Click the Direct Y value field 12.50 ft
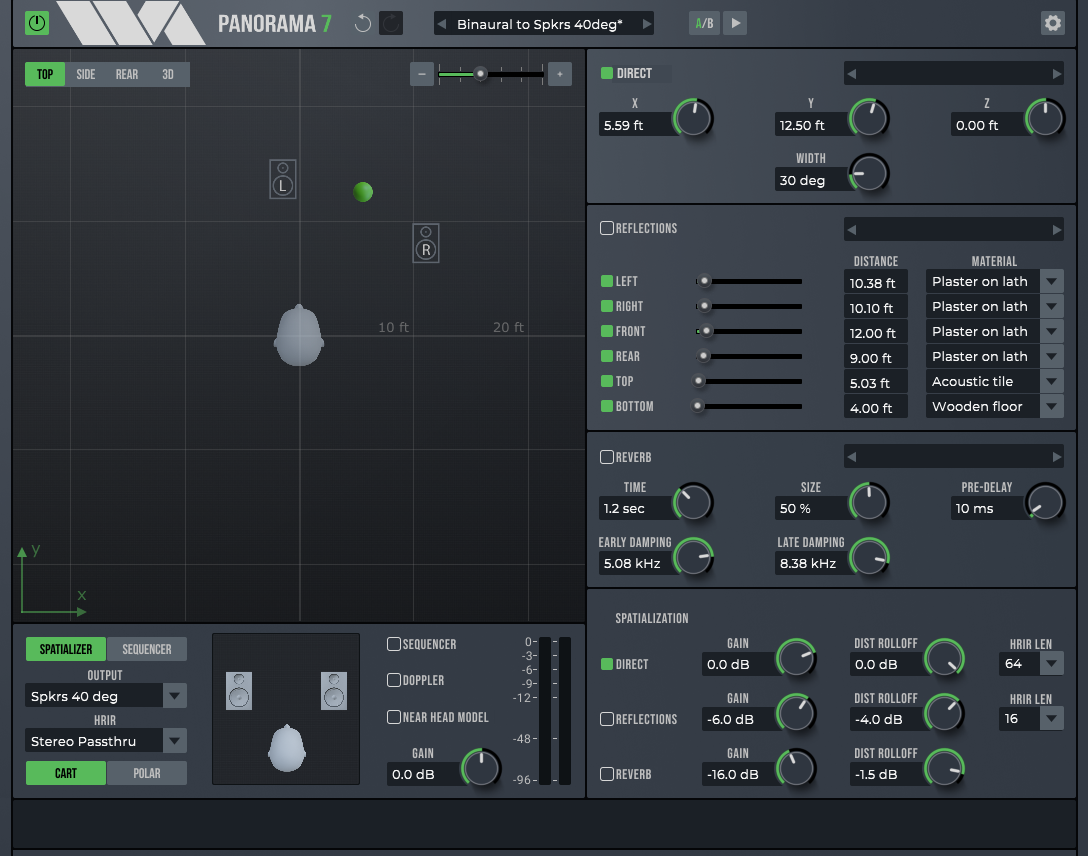Image resolution: width=1088 pixels, height=856 pixels. tap(810, 125)
